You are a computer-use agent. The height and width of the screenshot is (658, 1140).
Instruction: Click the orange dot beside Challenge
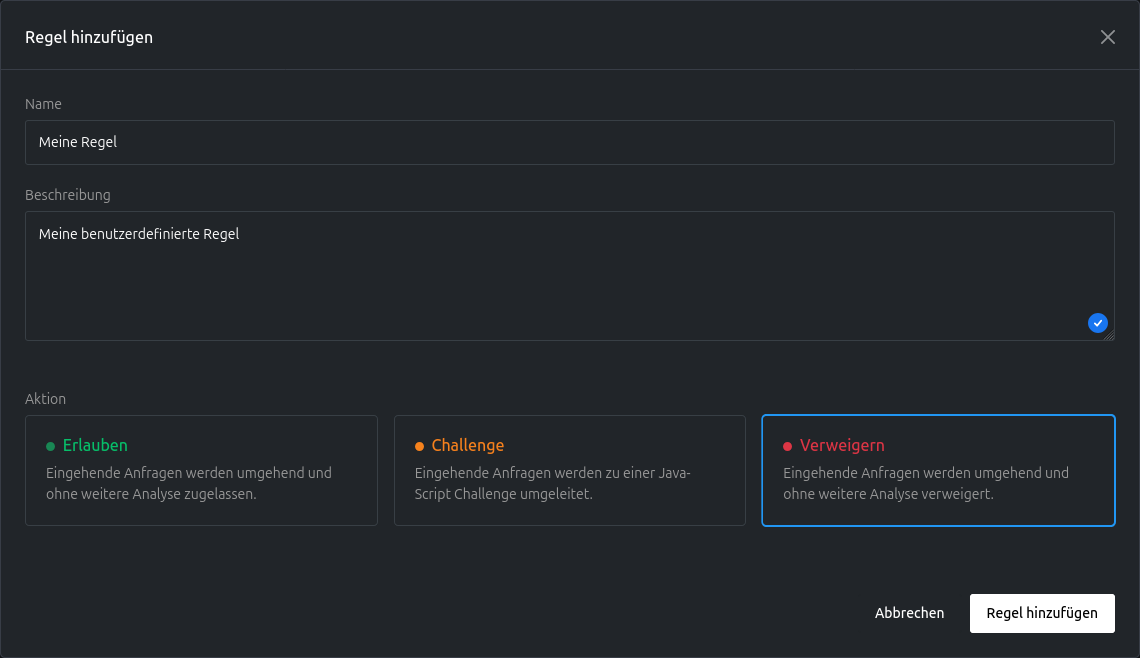(419, 446)
